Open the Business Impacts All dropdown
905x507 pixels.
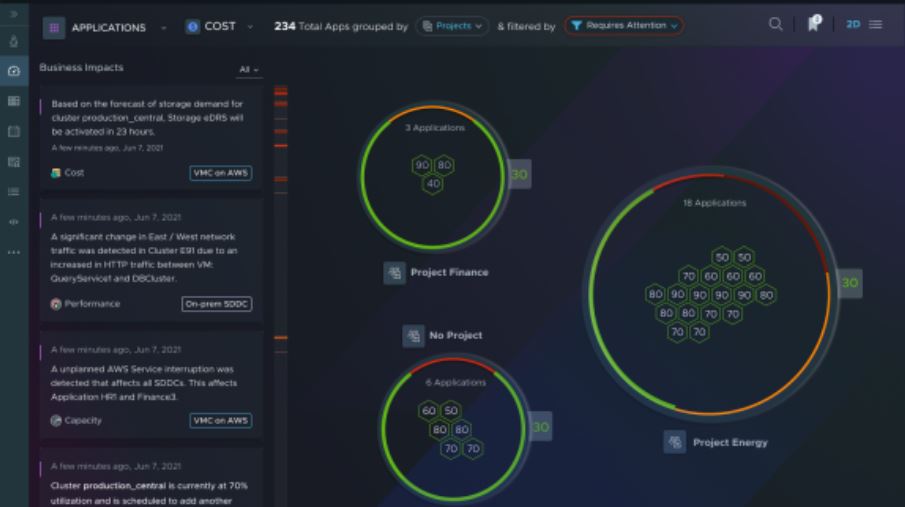(249, 69)
